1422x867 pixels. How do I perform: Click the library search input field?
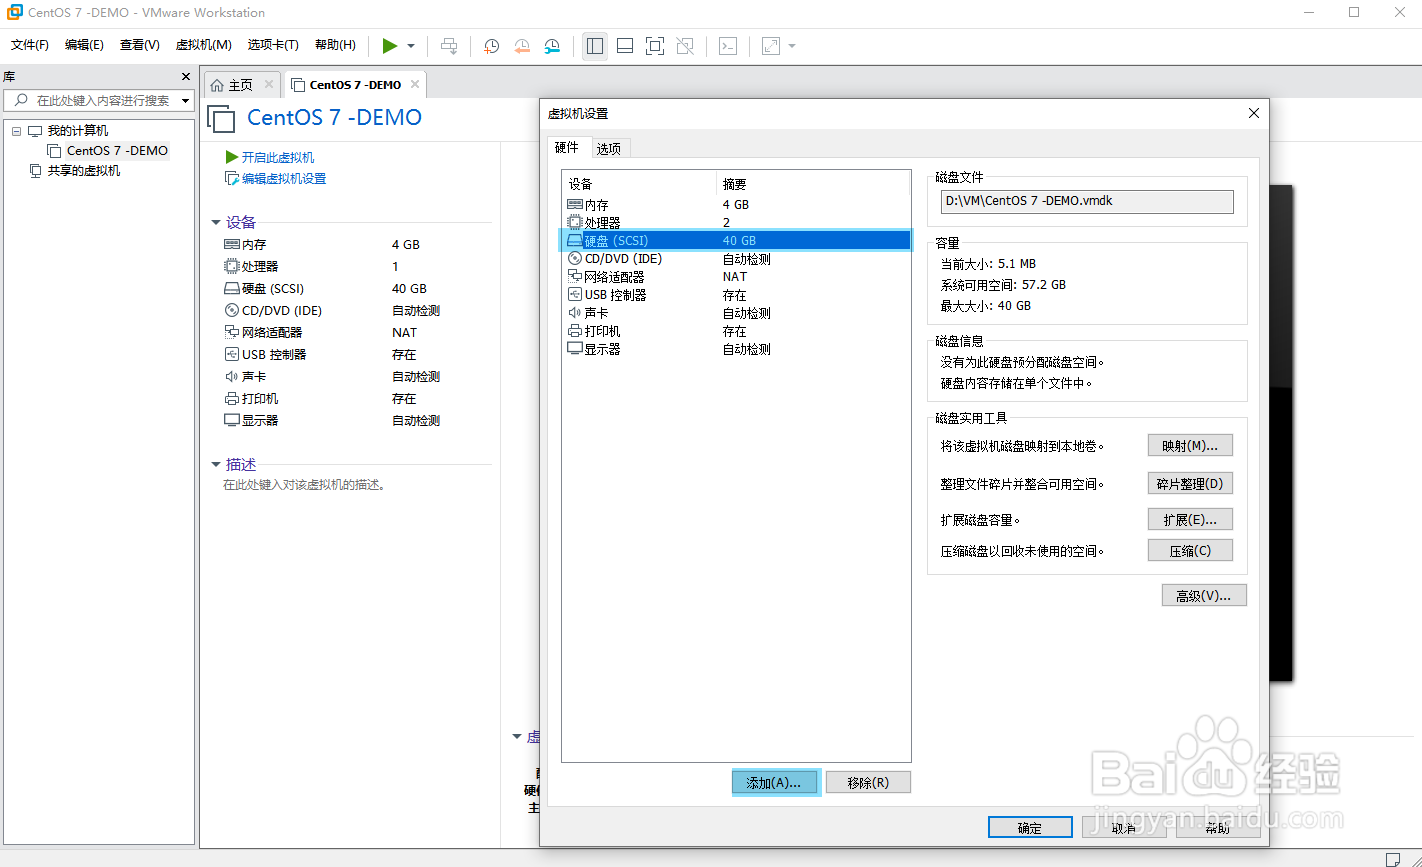point(97,100)
